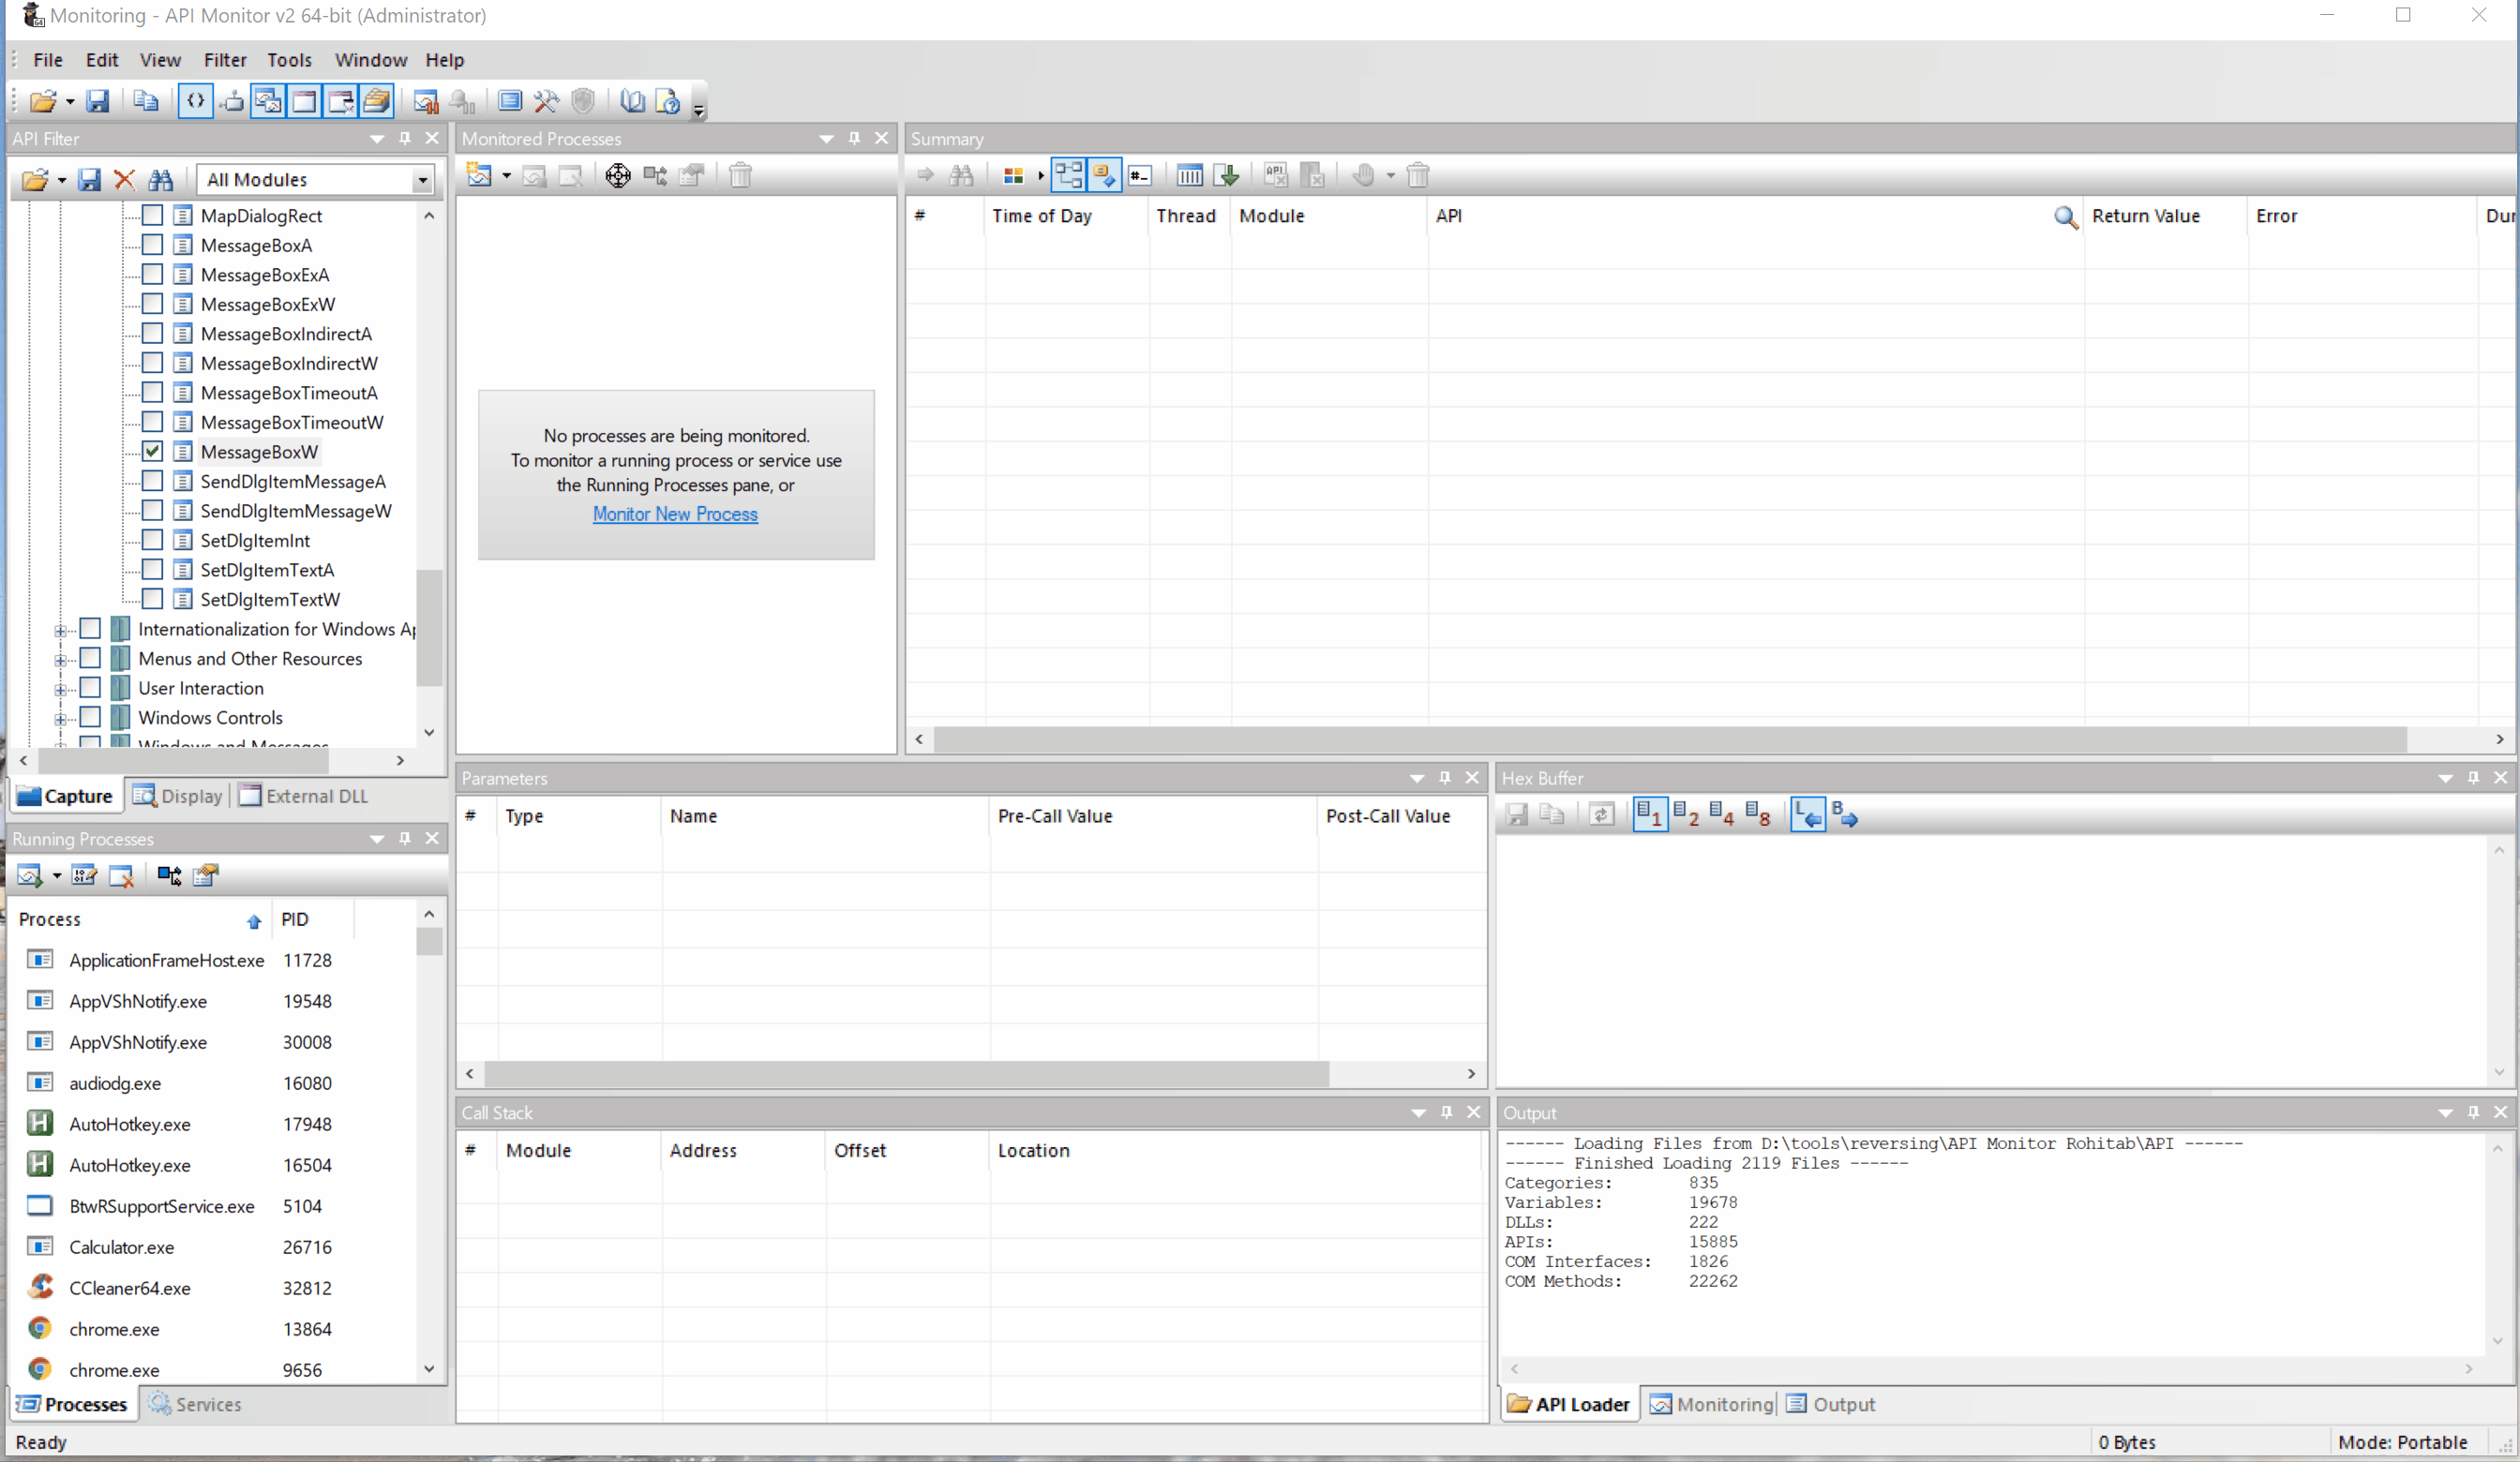Enable the SetDlgItemTextW checkbox
This screenshot has width=2520, height=1462.
pos(152,600)
